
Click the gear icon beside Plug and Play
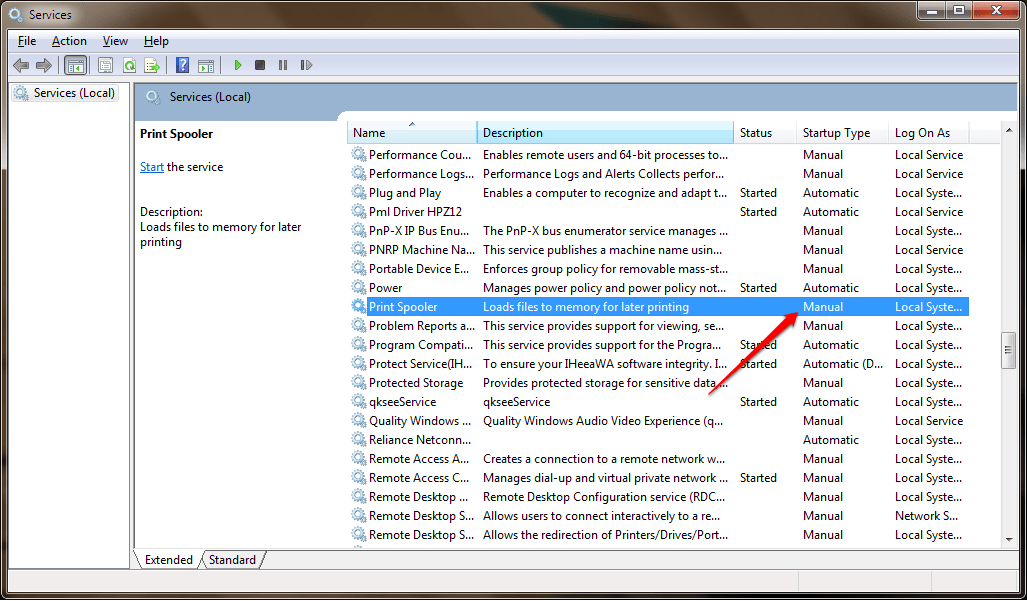358,192
